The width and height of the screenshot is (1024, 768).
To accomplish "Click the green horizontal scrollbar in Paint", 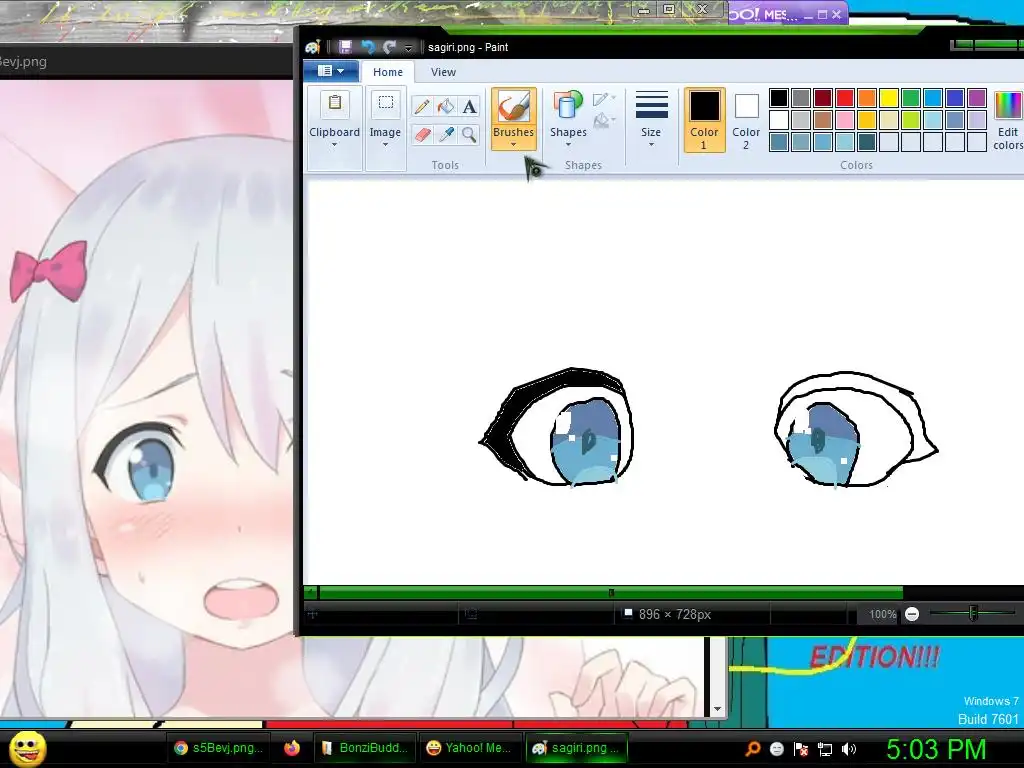I will click(x=611, y=593).
